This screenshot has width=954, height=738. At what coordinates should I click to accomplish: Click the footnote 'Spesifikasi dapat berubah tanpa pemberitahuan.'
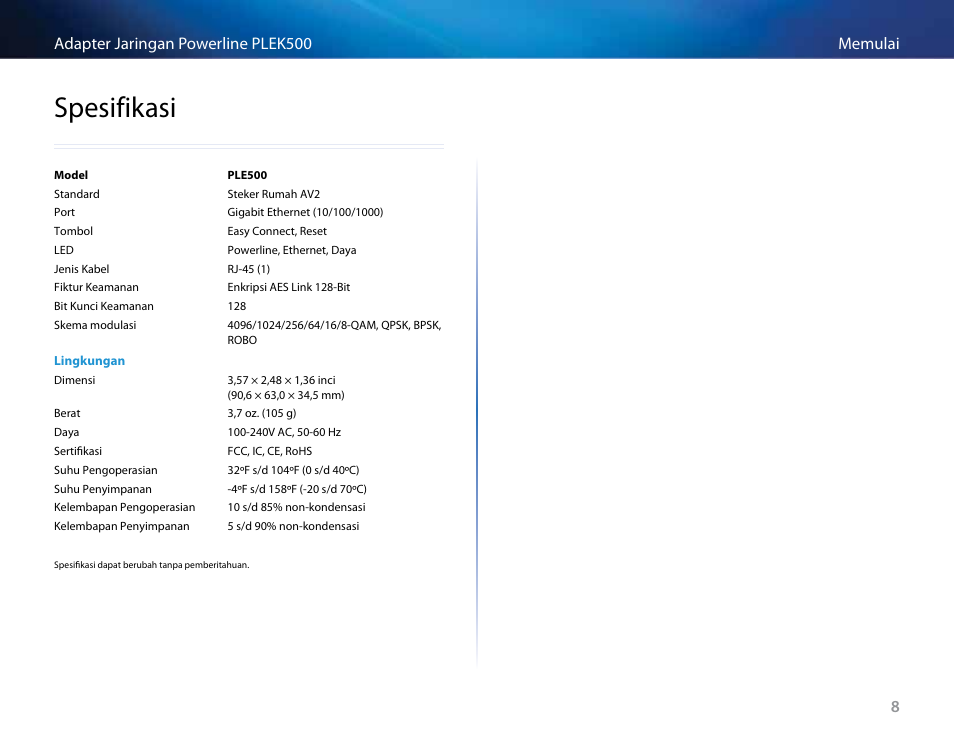(151, 565)
